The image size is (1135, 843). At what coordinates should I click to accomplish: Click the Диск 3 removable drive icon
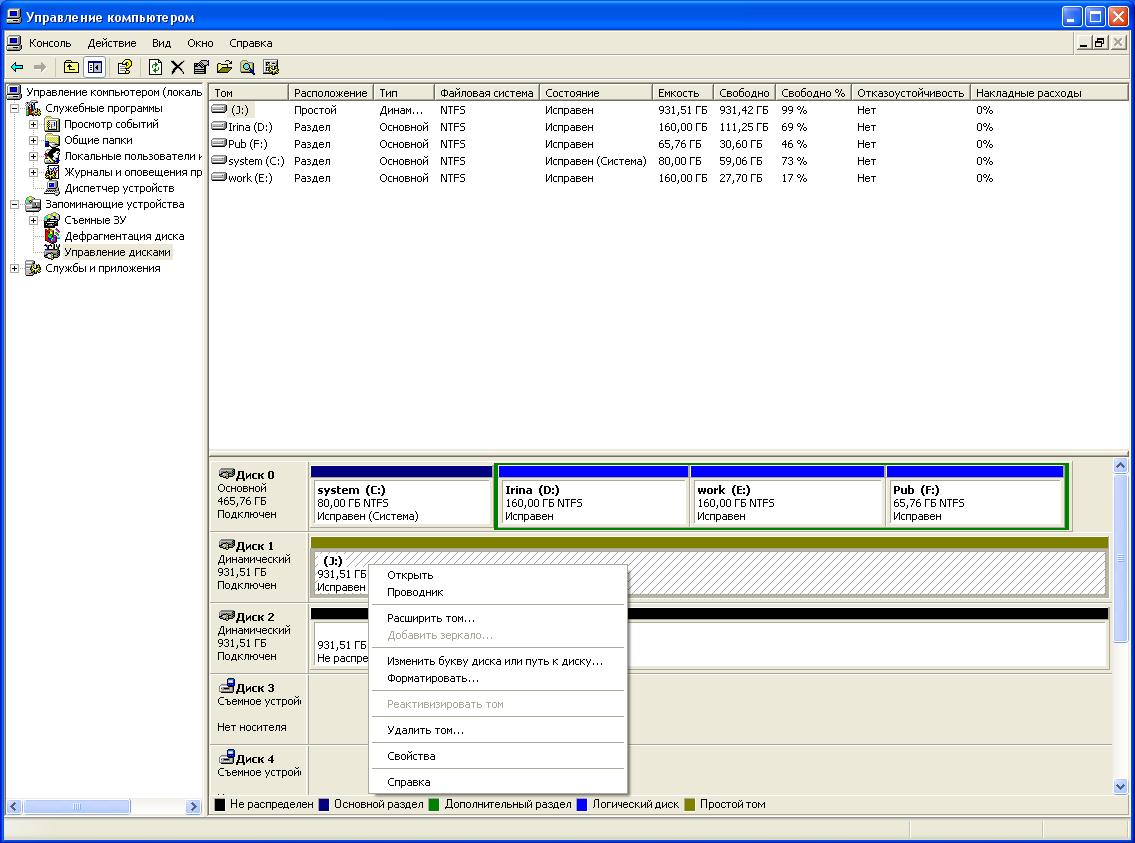(x=227, y=686)
